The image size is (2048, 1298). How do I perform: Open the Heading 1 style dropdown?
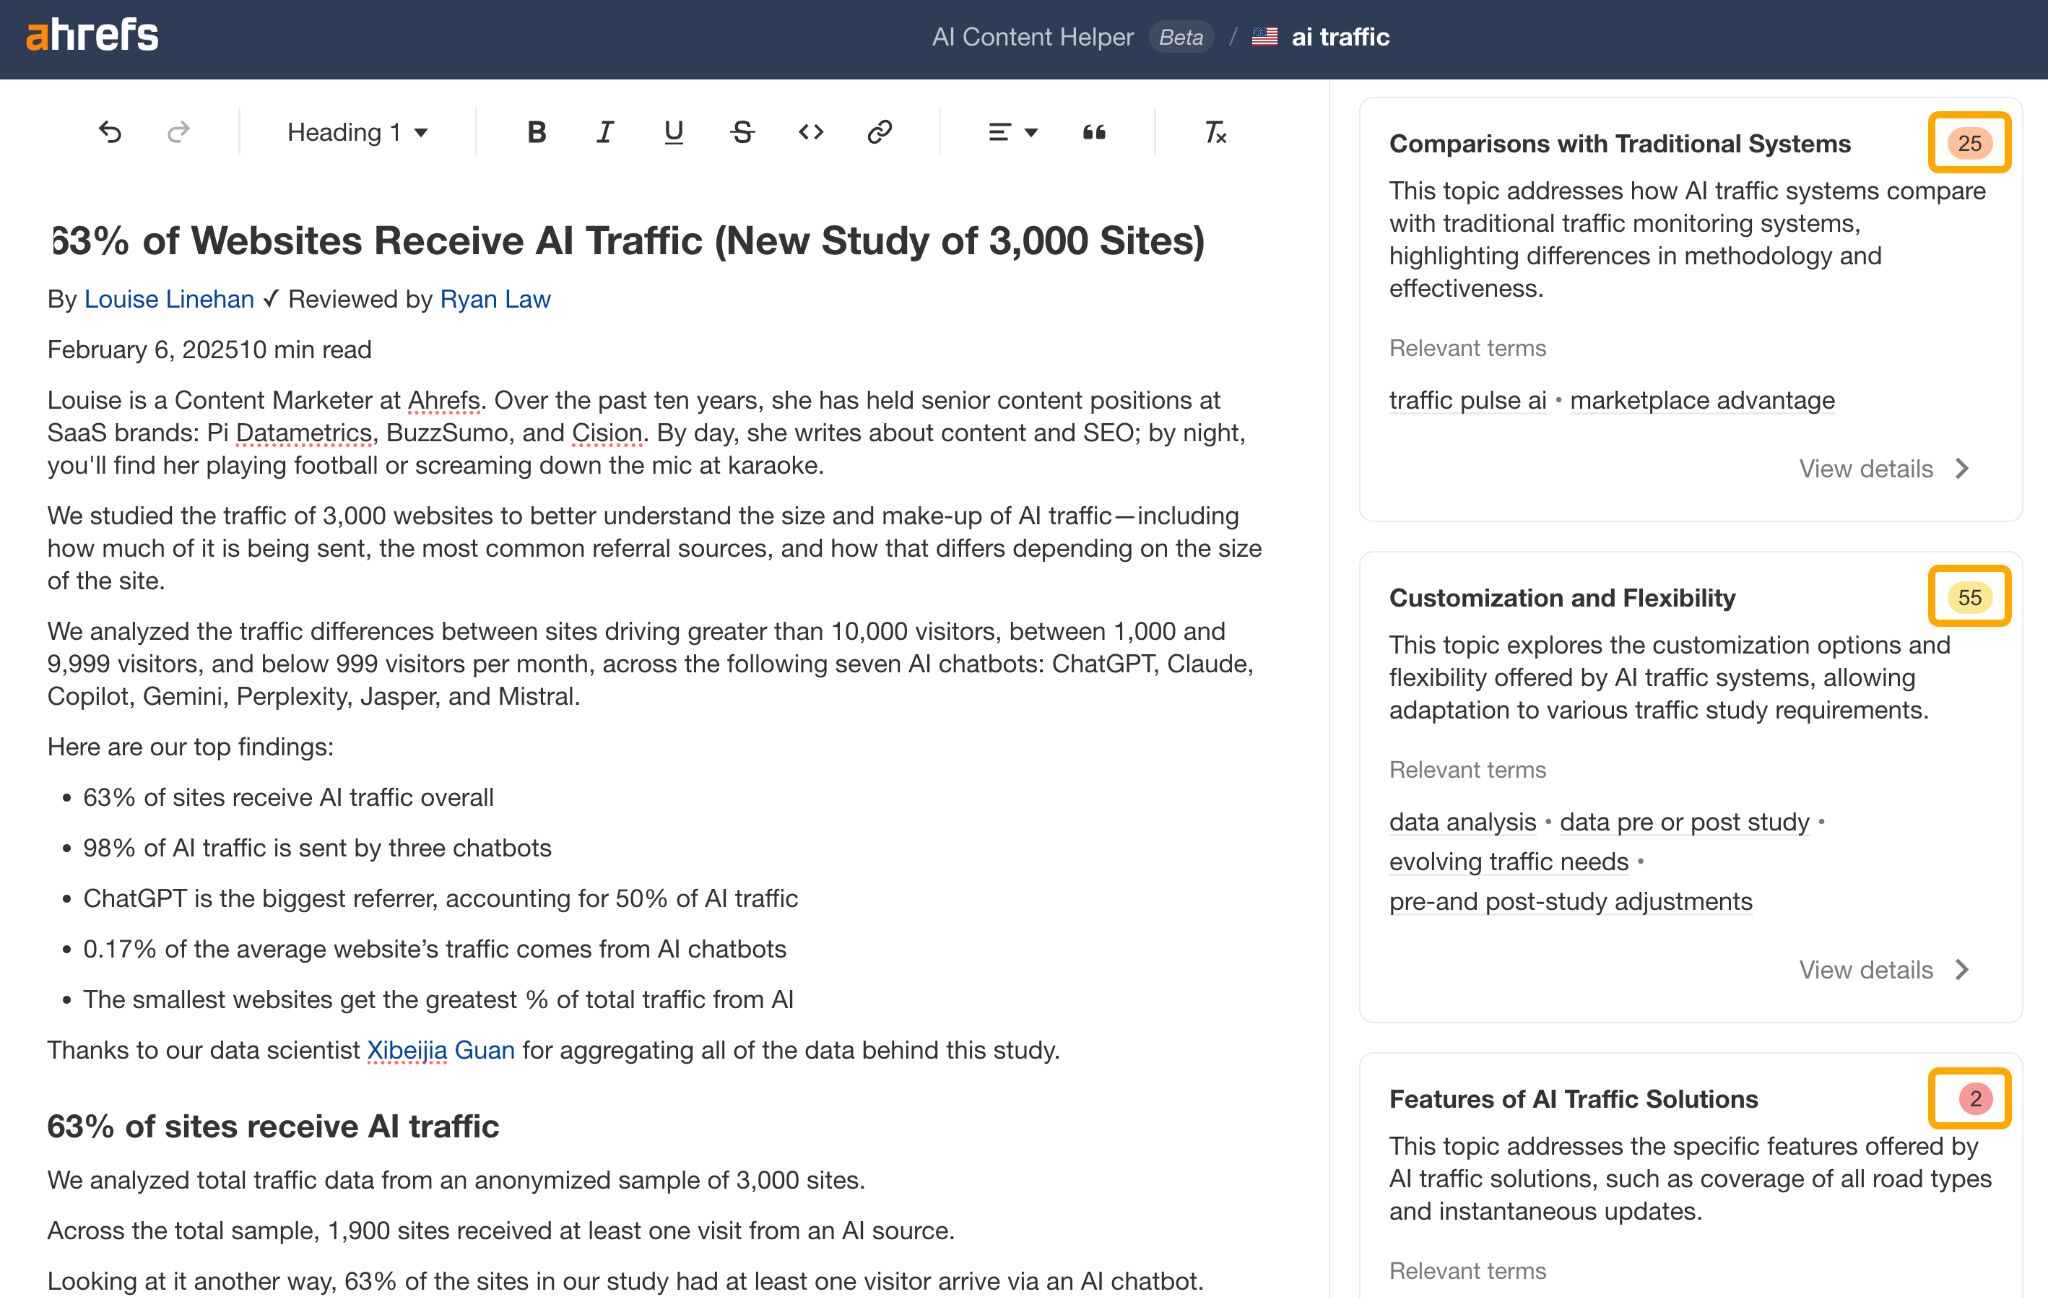tap(356, 131)
